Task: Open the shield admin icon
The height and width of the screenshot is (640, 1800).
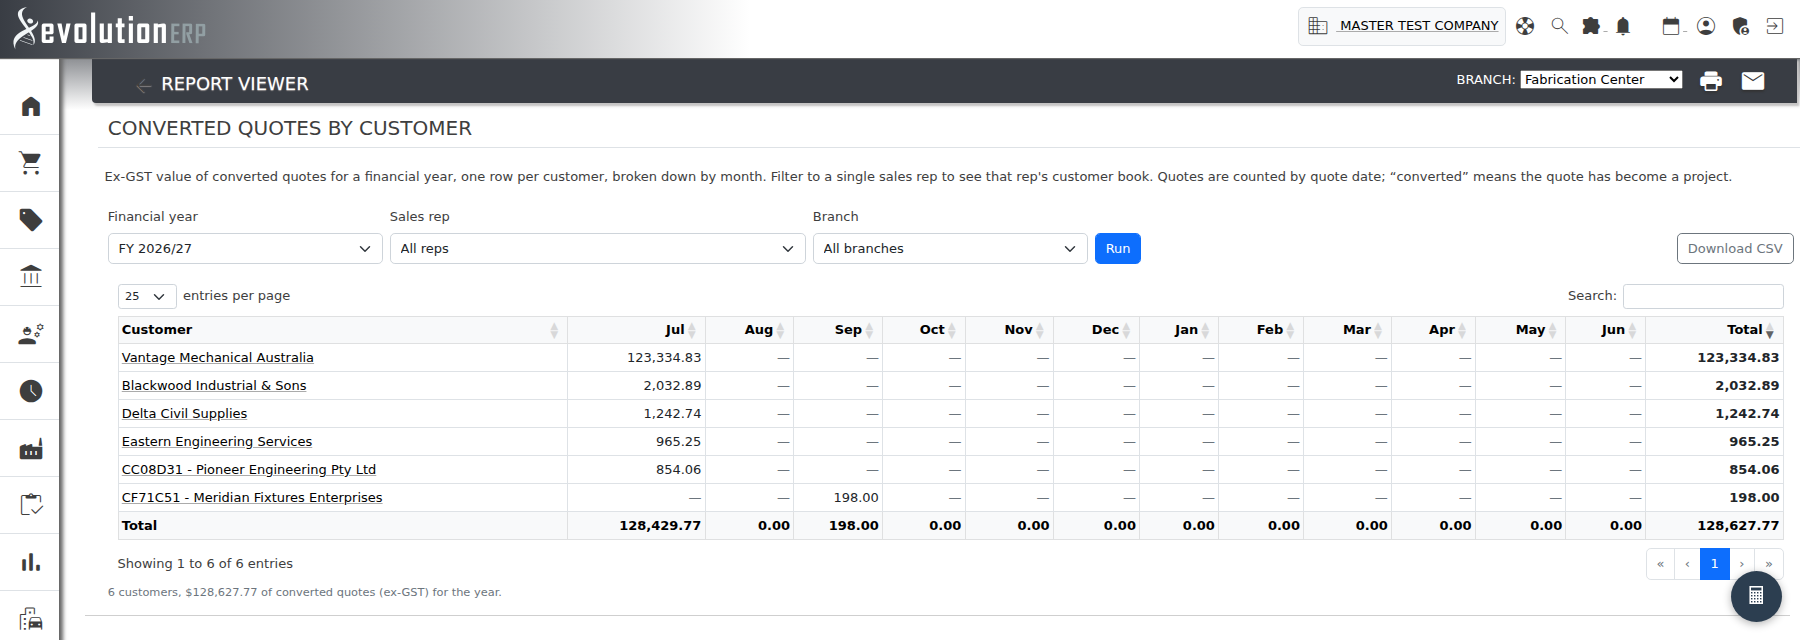Action: (x=1741, y=26)
